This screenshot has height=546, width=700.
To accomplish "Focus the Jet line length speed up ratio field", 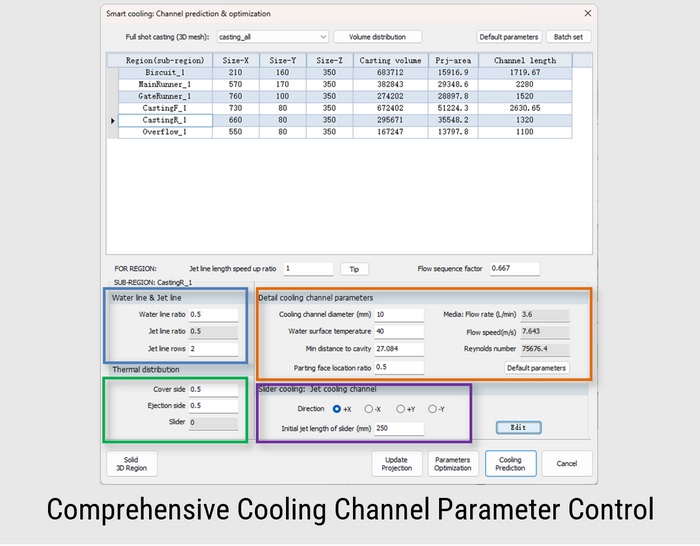I will click(308, 269).
